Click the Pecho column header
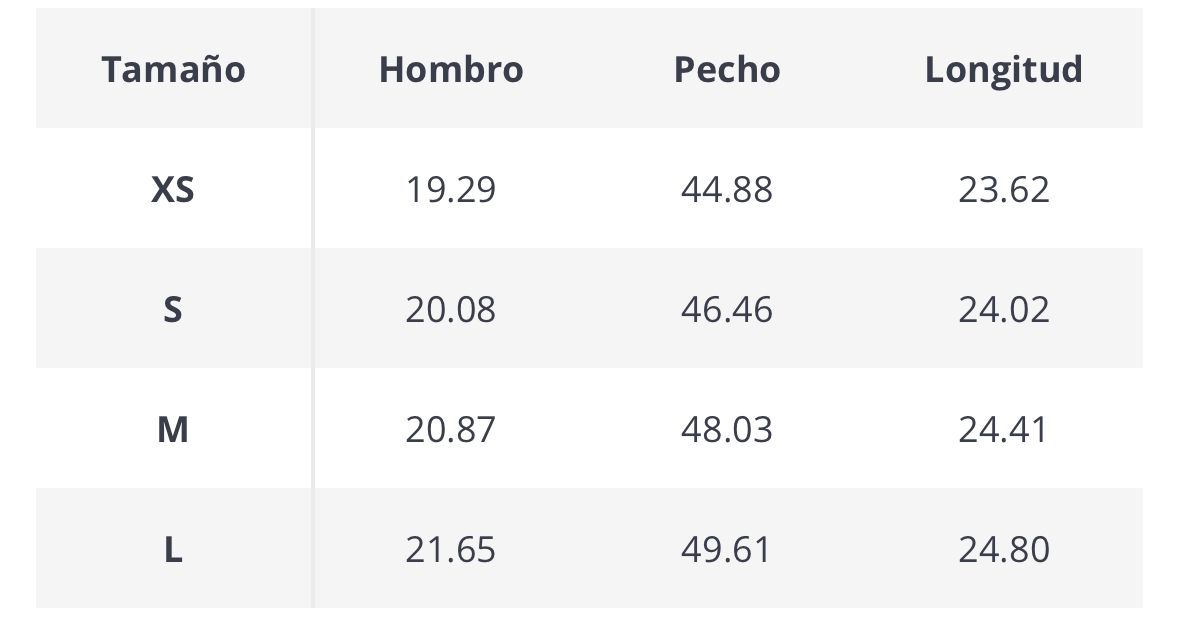Image resolution: width=1179 pixels, height=621 pixels. 727,69
